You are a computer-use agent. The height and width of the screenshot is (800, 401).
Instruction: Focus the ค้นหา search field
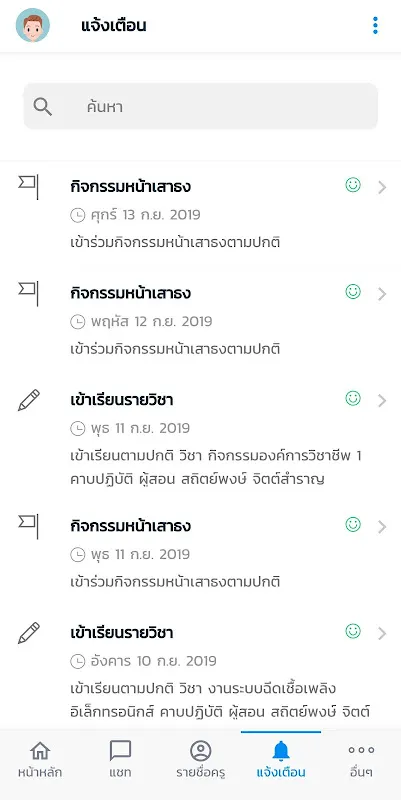click(200, 106)
